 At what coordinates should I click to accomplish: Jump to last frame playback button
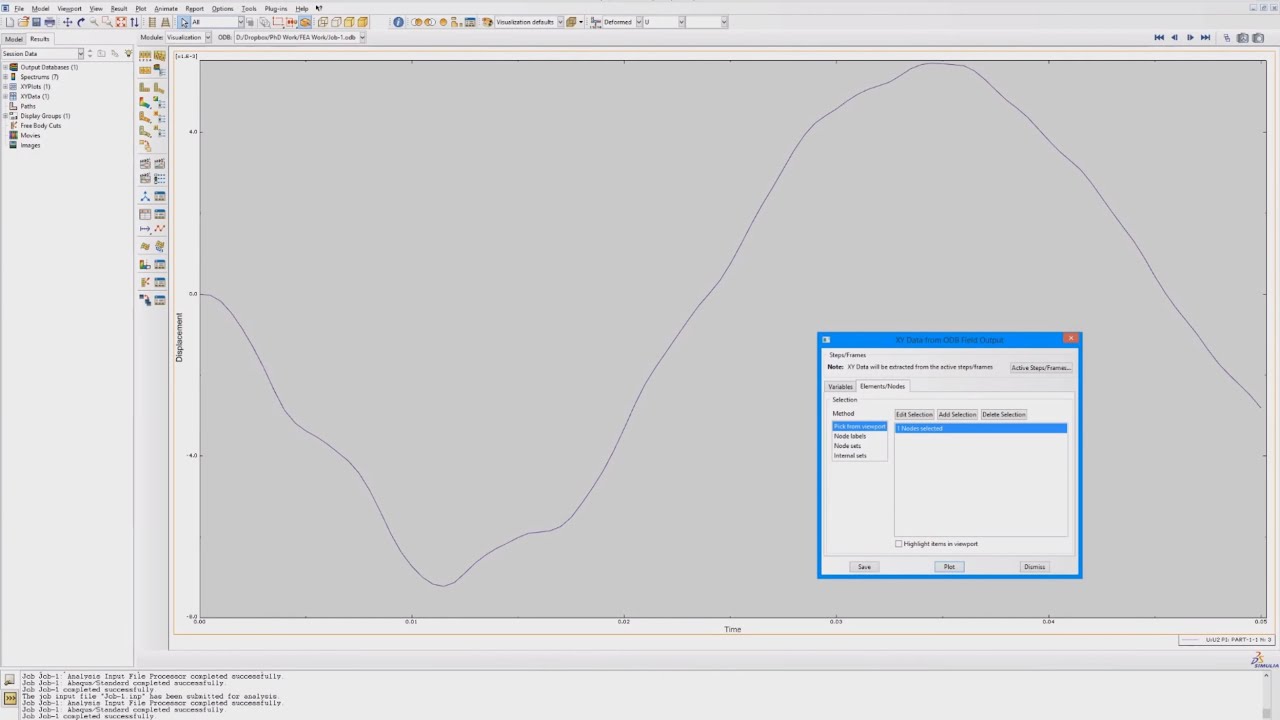pyautogui.click(x=1205, y=38)
